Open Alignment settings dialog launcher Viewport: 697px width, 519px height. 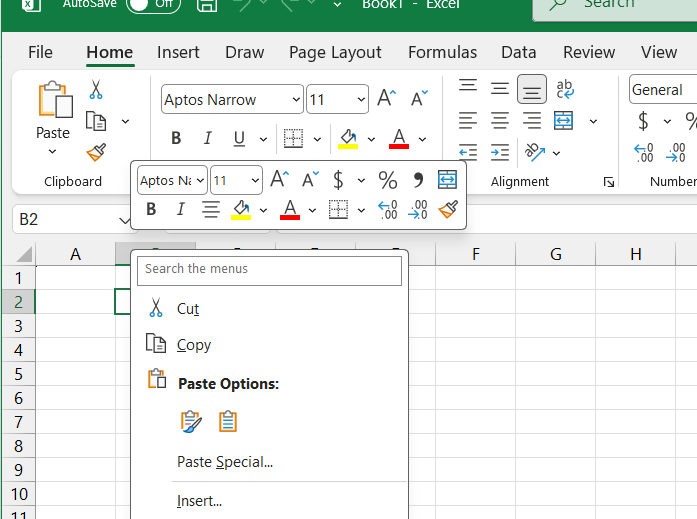tap(609, 182)
